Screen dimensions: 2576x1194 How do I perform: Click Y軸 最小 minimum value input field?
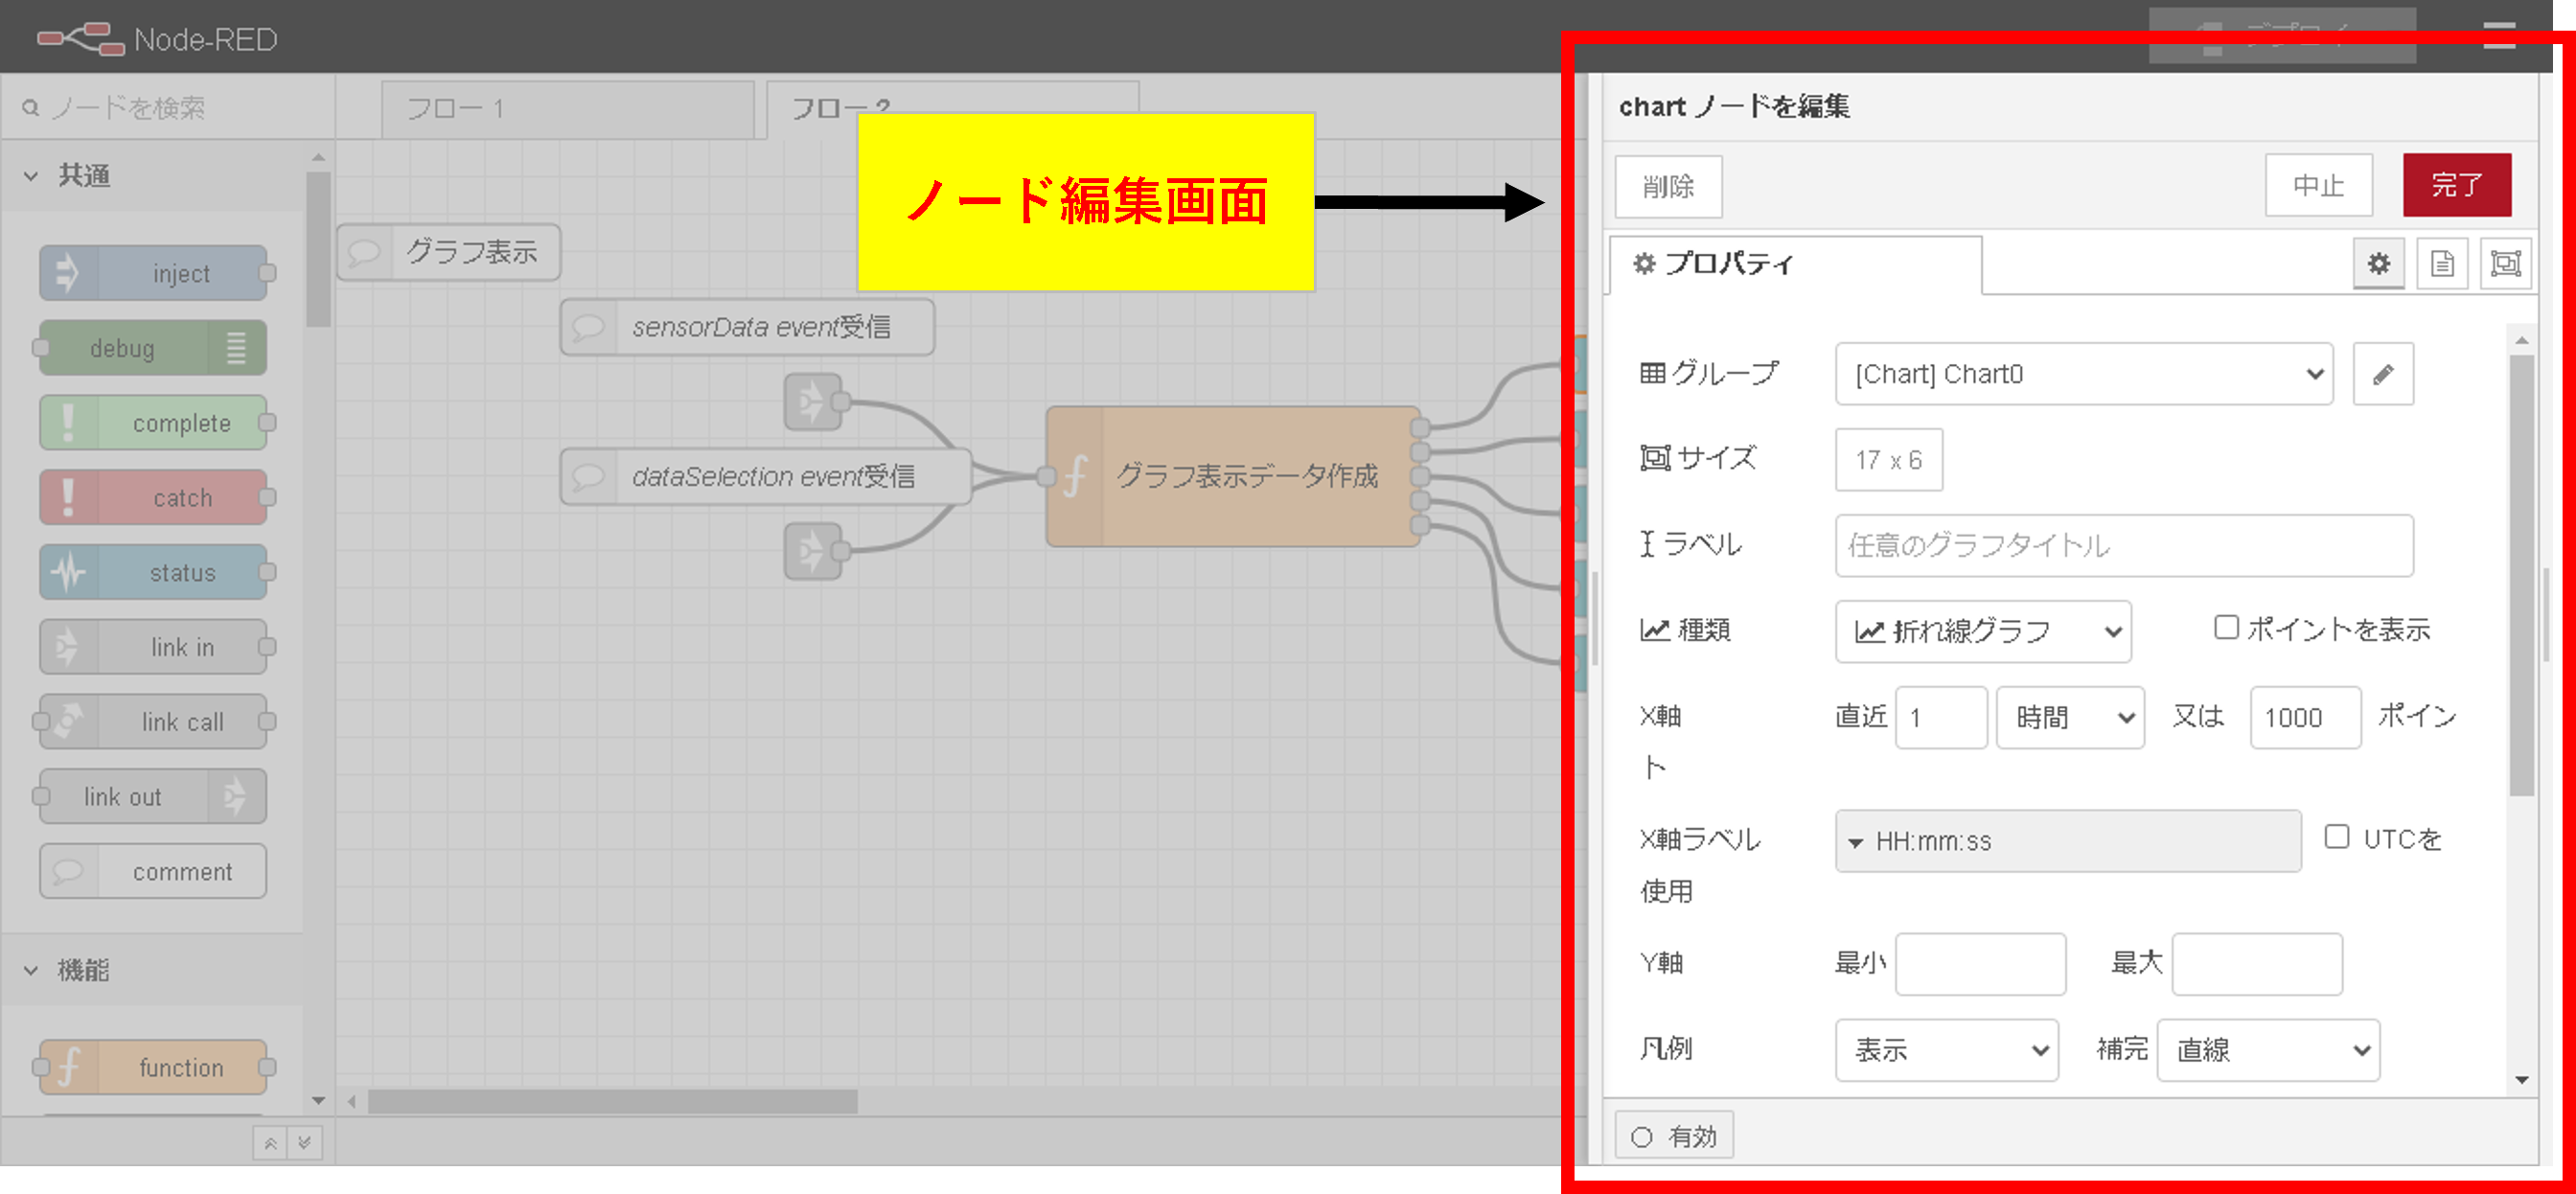pos(1980,964)
